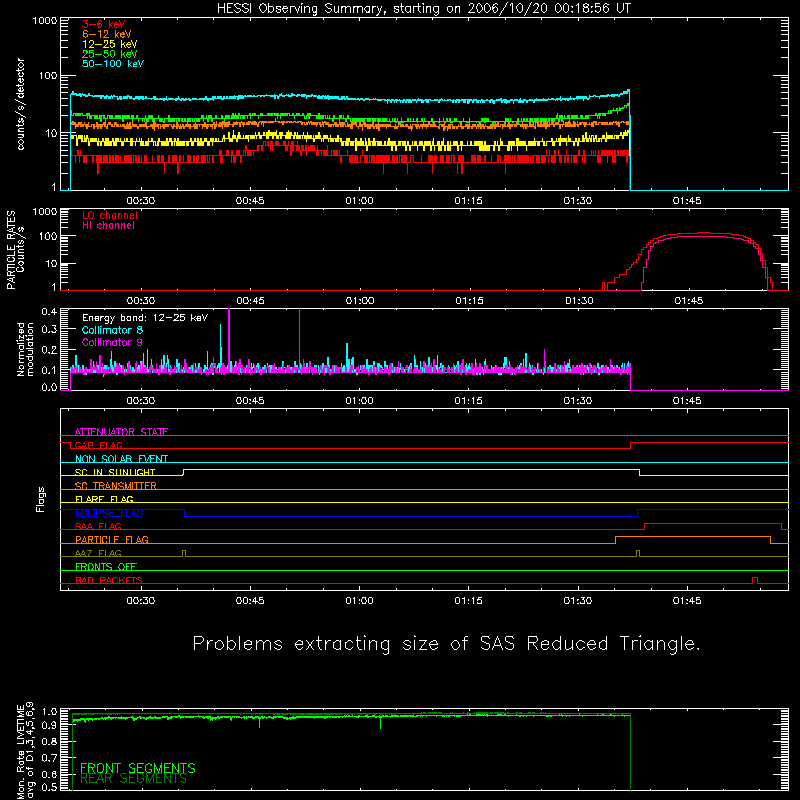Click the SAS Reduced Triangle error message
800x800 pixels.
point(446,644)
